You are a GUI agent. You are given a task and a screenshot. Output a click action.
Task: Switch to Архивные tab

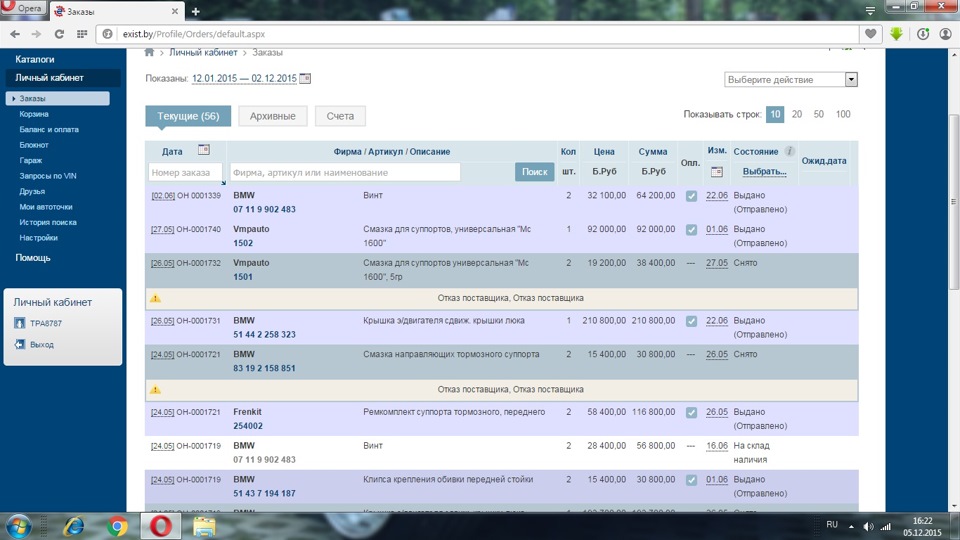(272, 116)
